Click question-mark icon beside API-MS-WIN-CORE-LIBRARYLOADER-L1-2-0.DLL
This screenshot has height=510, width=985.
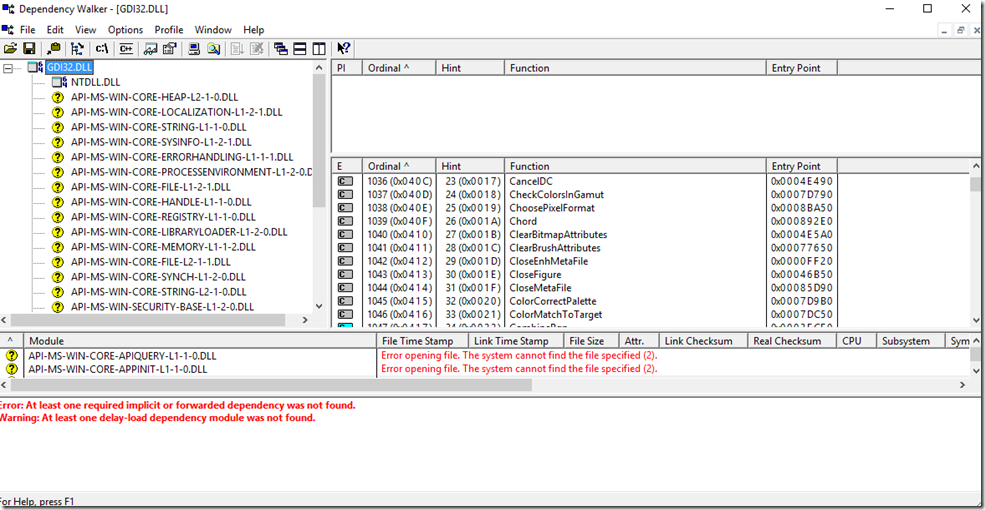point(58,232)
